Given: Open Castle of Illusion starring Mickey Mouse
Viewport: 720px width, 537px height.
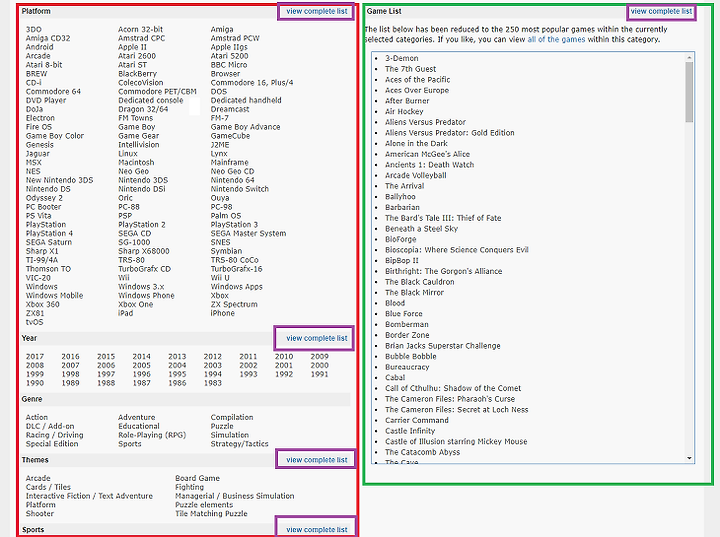Looking at the screenshot, I should (x=456, y=441).
